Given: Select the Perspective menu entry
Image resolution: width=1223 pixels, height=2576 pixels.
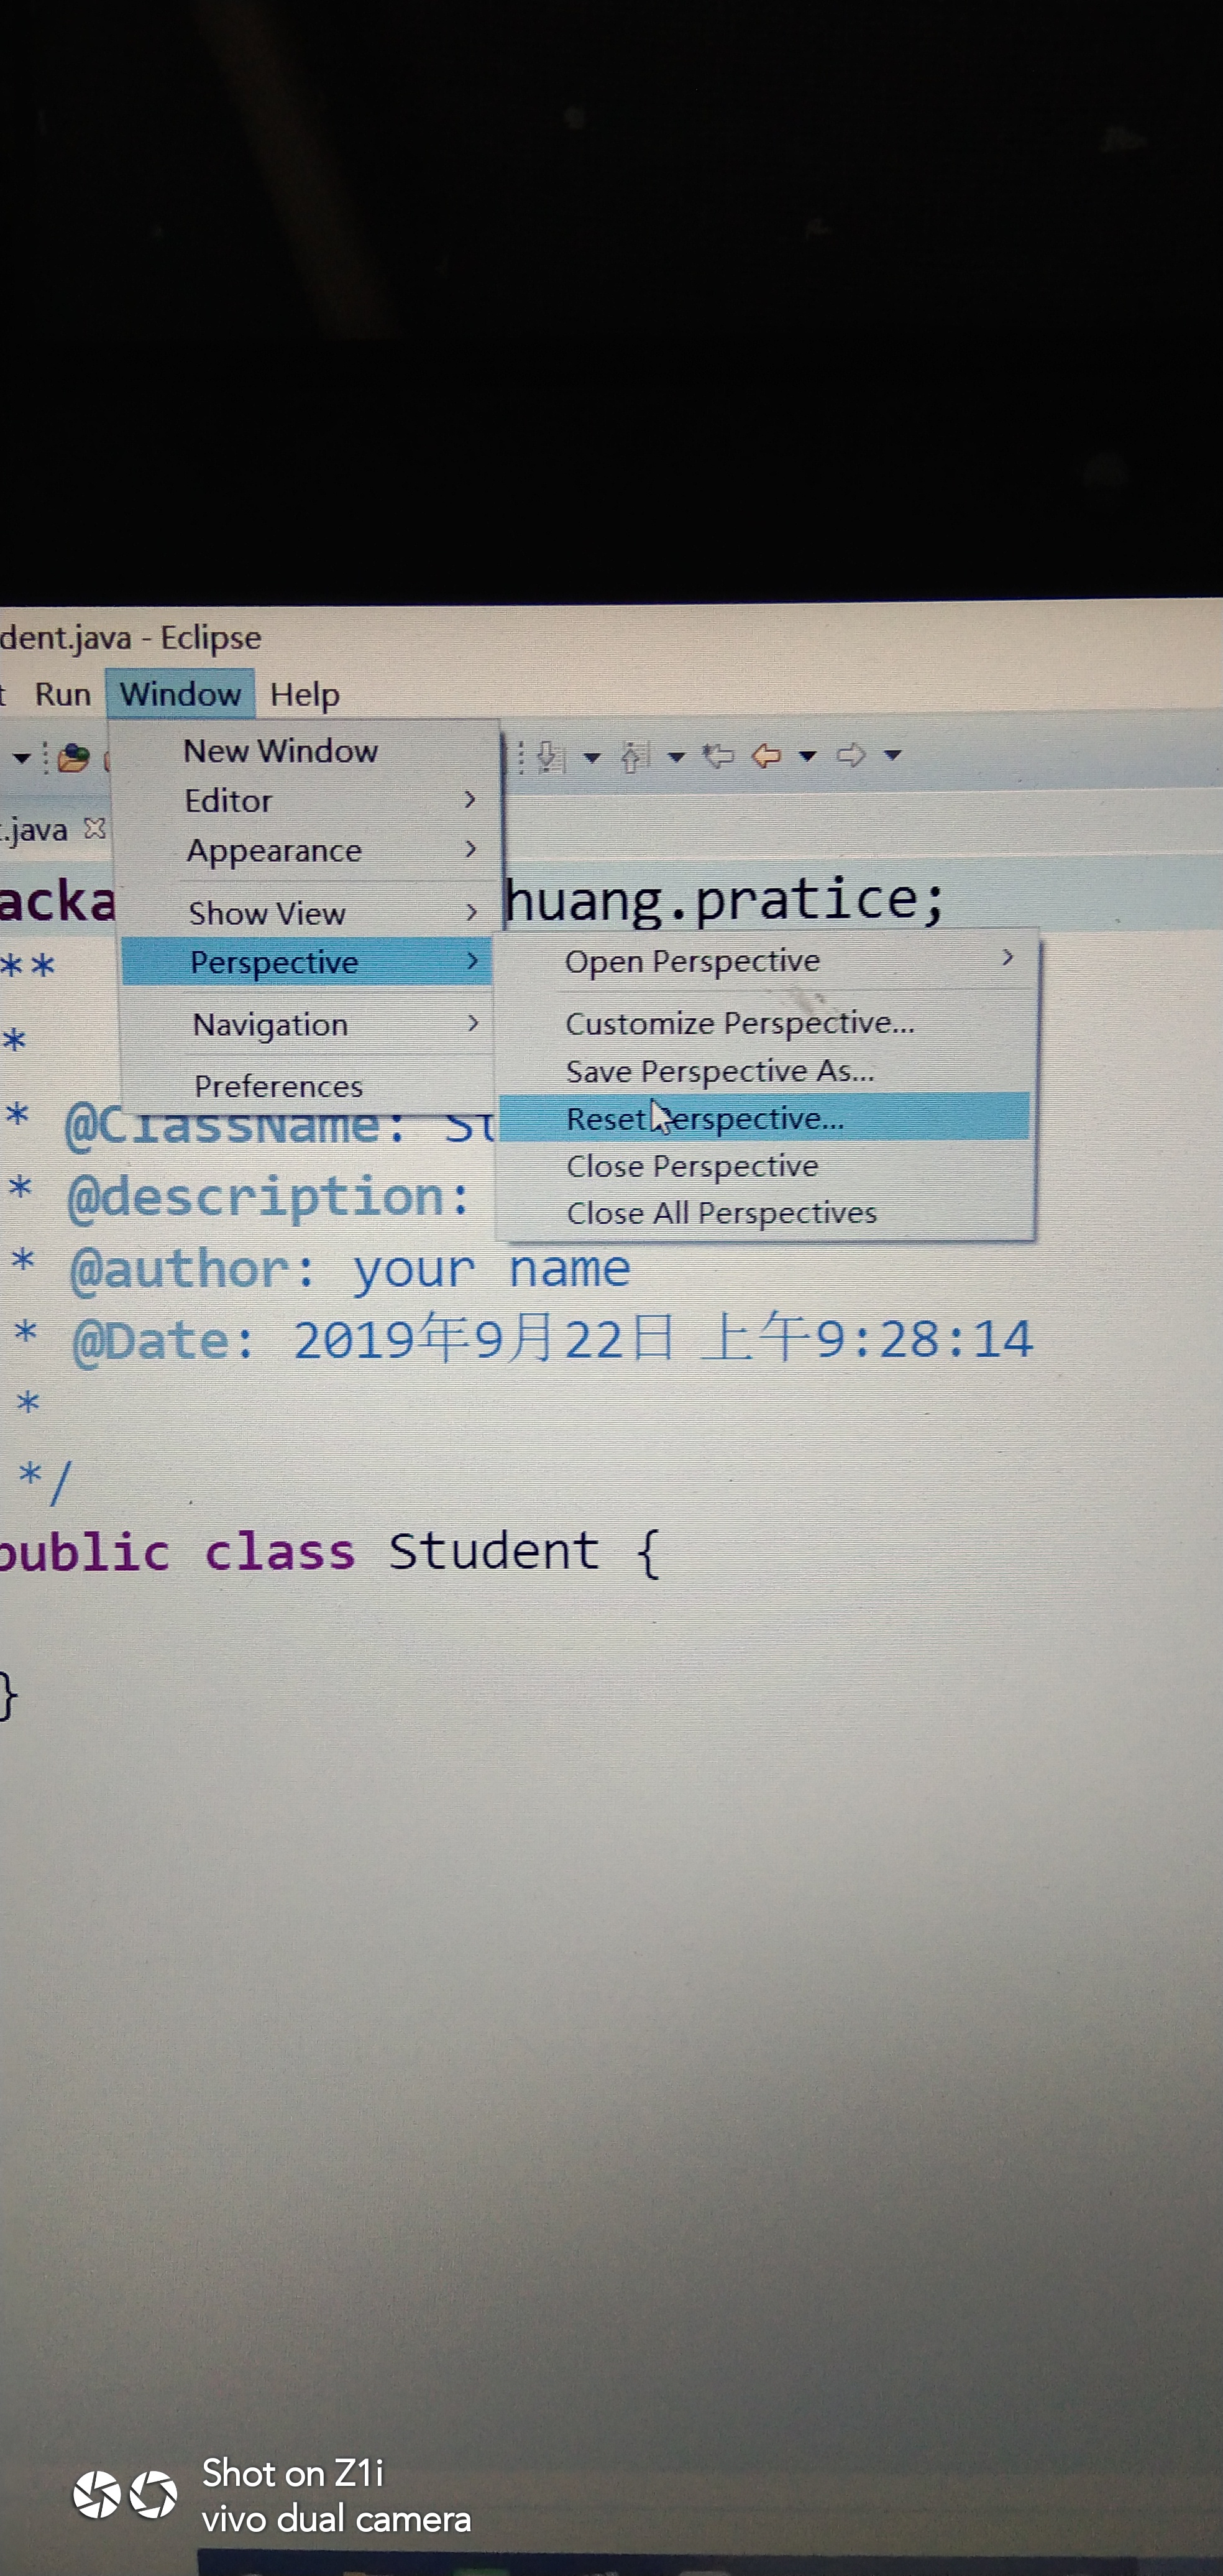Looking at the screenshot, I should pos(307,962).
